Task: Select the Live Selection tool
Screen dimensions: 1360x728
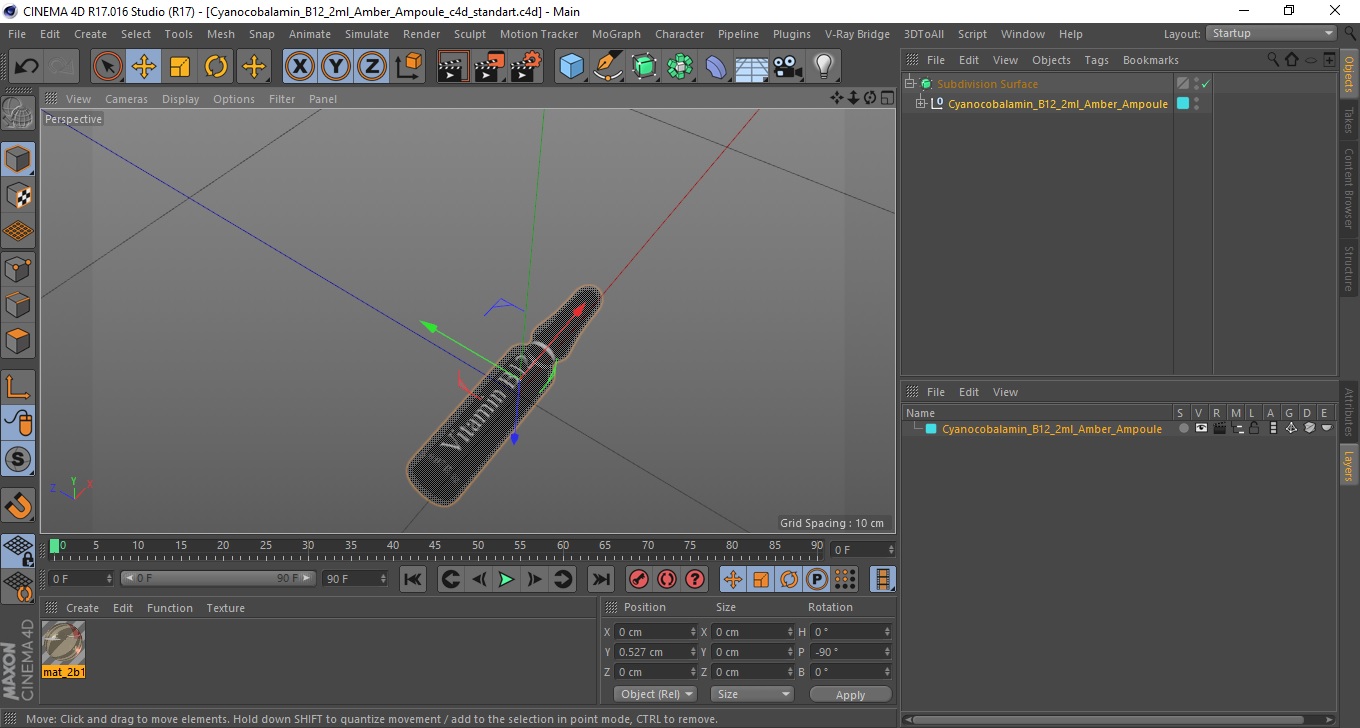Action: [108, 67]
